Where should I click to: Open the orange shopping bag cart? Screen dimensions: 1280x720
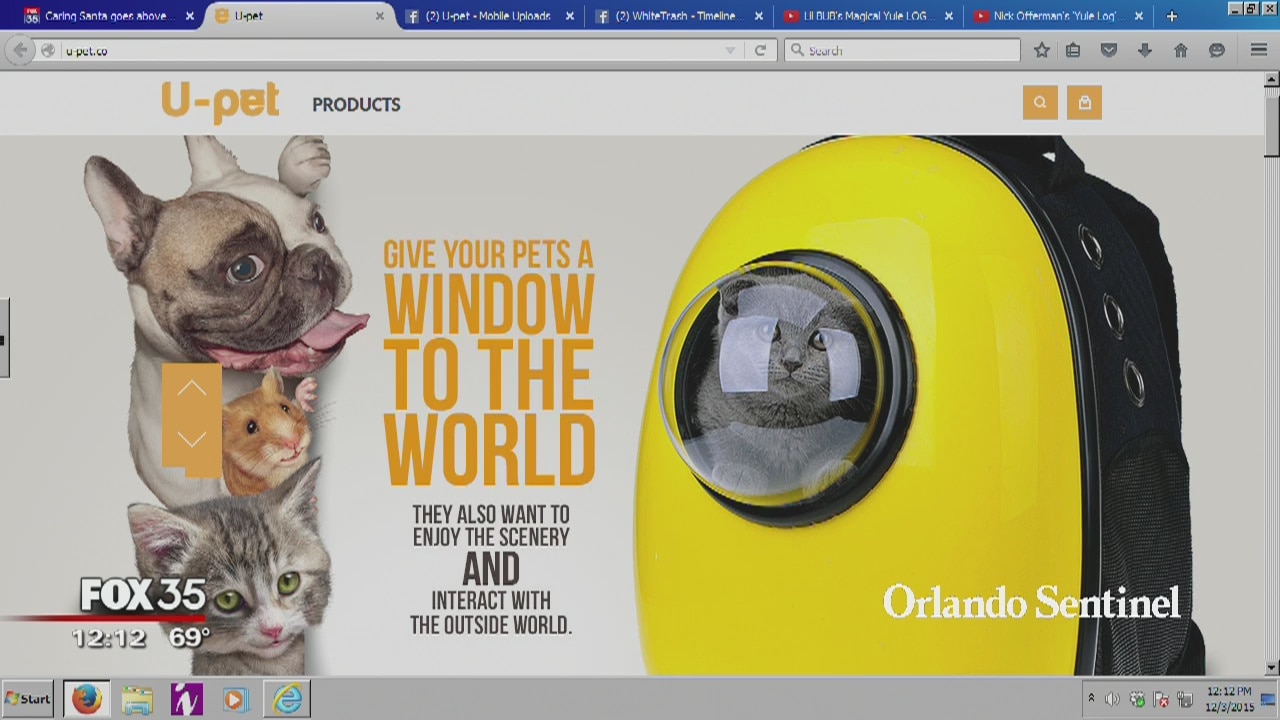point(1084,102)
